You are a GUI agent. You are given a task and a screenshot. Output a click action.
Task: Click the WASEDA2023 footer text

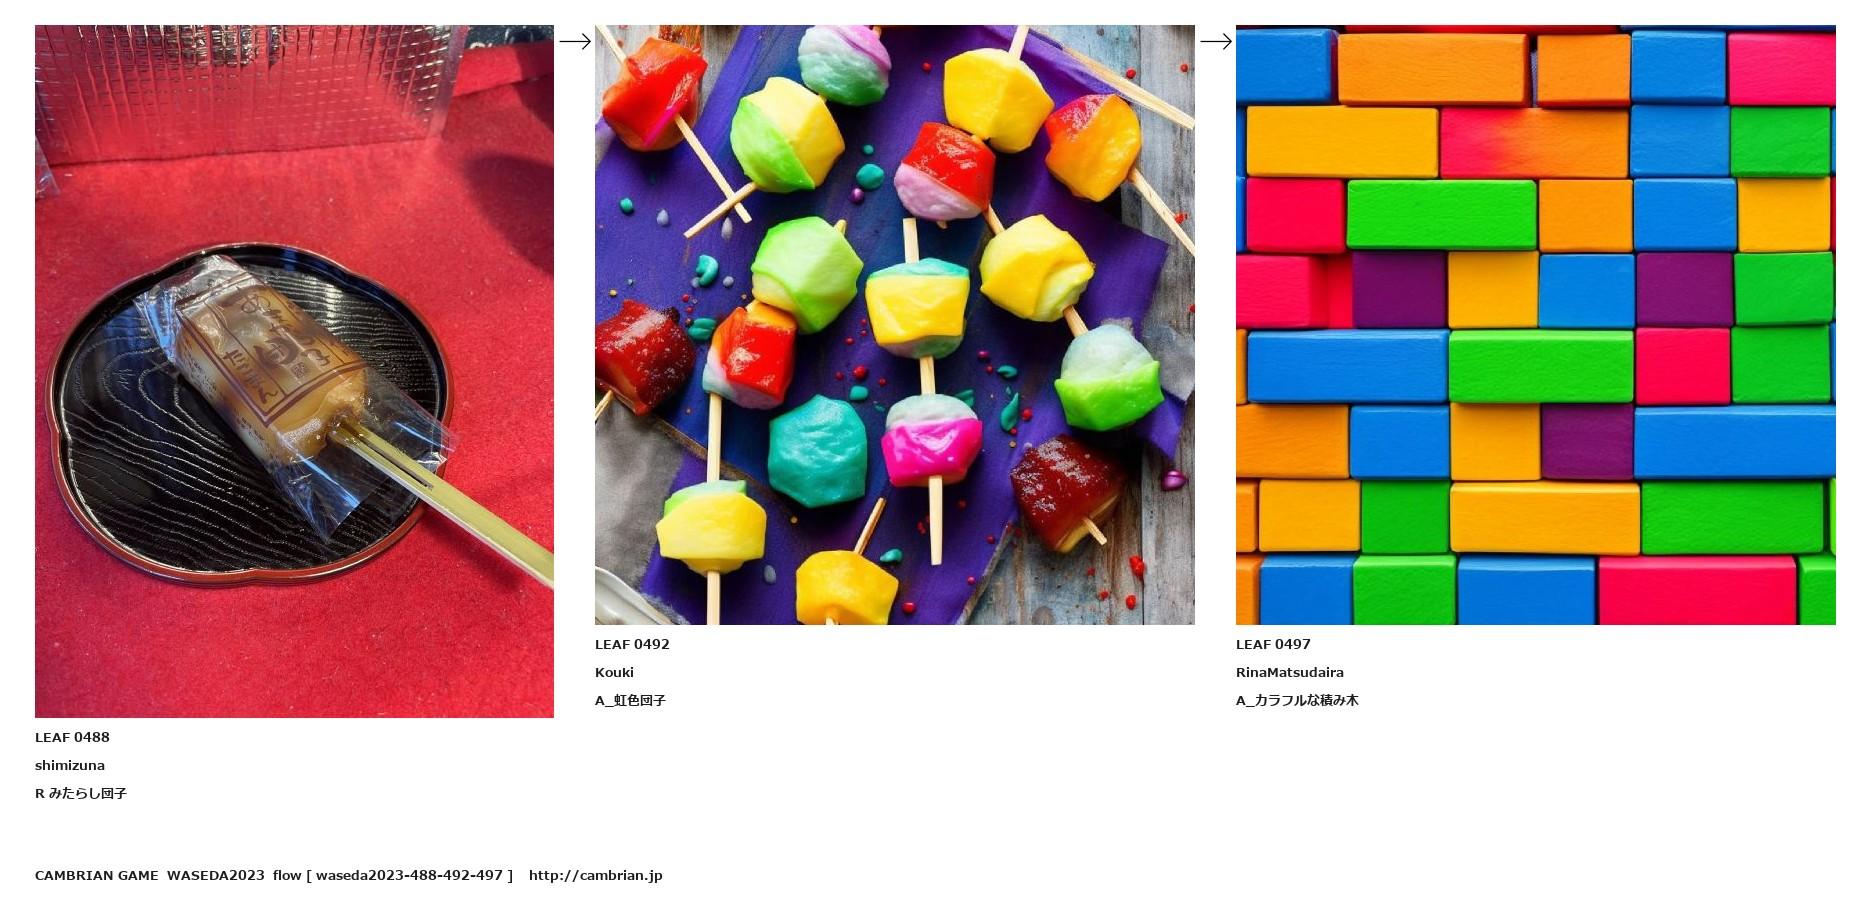tap(216, 875)
